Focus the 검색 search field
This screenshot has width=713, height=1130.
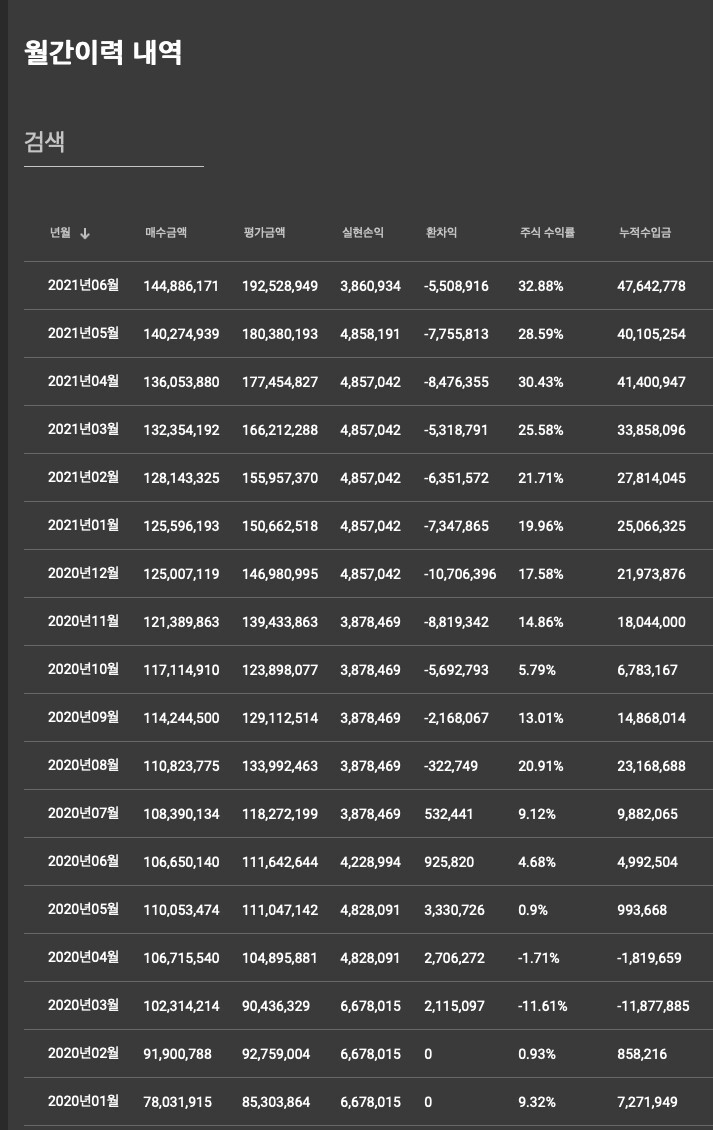[114, 143]
